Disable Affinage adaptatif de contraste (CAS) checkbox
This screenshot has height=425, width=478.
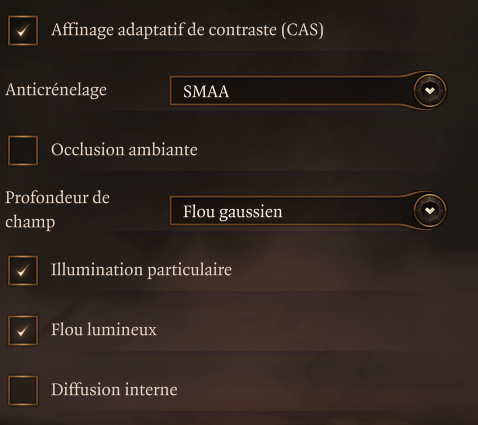[x=23, y=30]
